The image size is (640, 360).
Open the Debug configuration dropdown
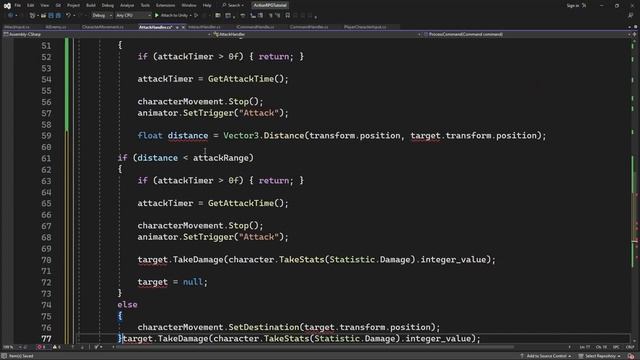coord(102,16)
